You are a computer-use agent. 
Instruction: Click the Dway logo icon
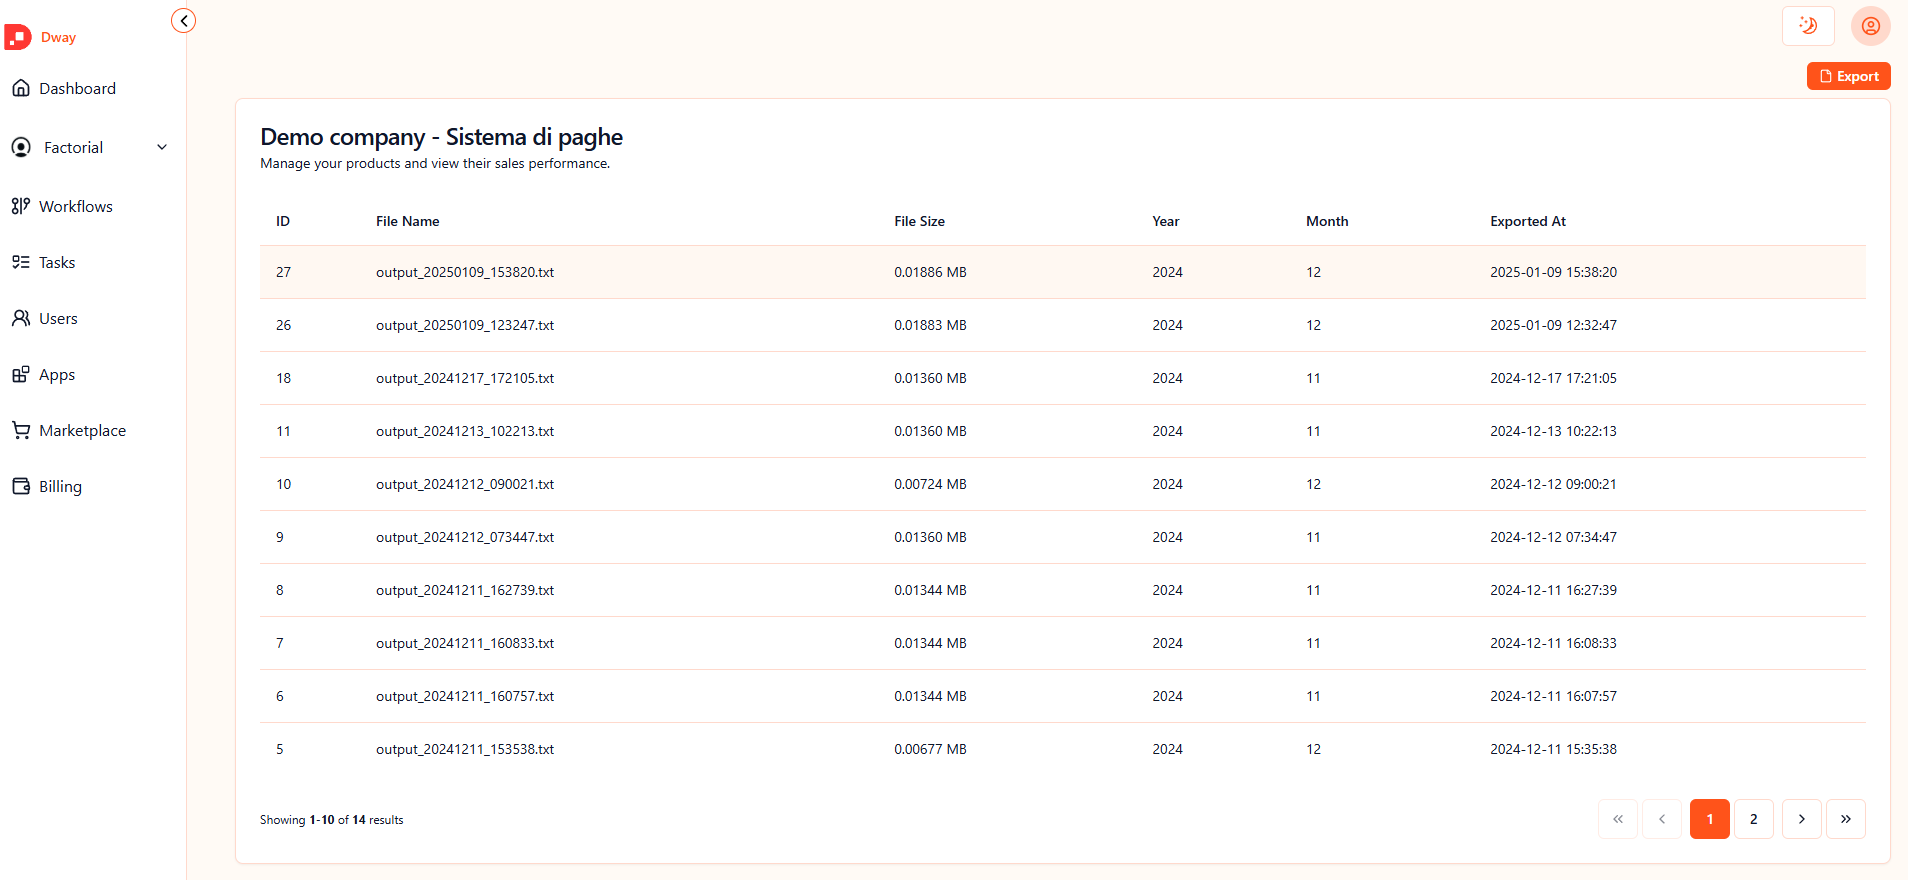(18, 37)
